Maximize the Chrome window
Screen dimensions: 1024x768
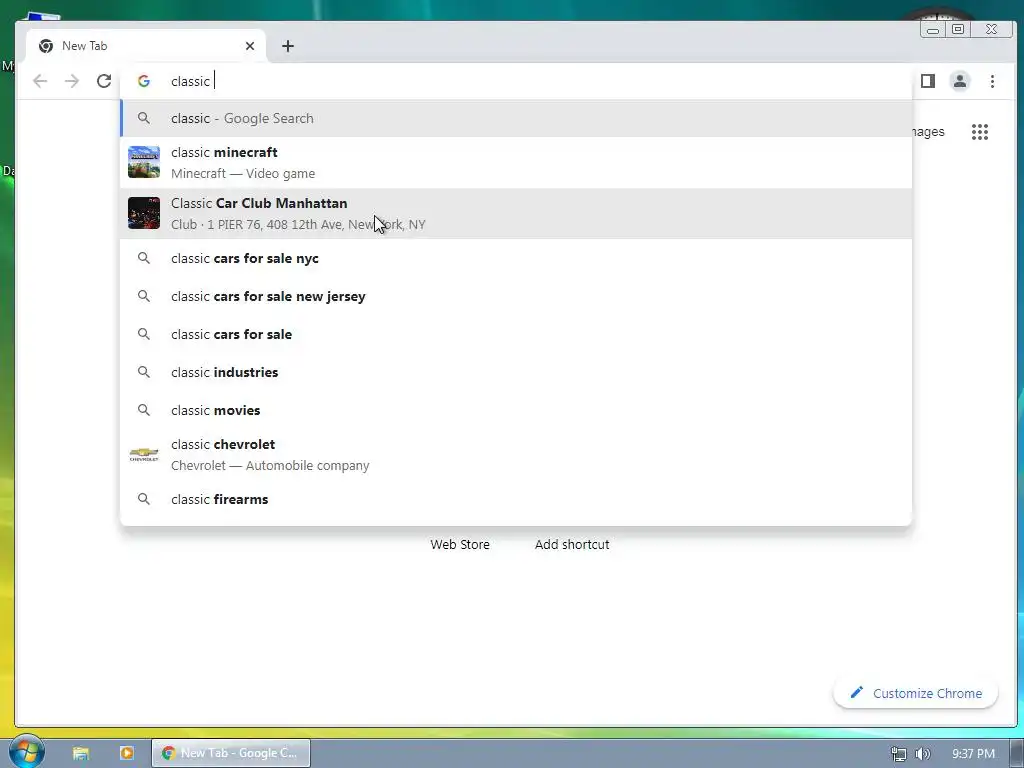tap(958, 29)
